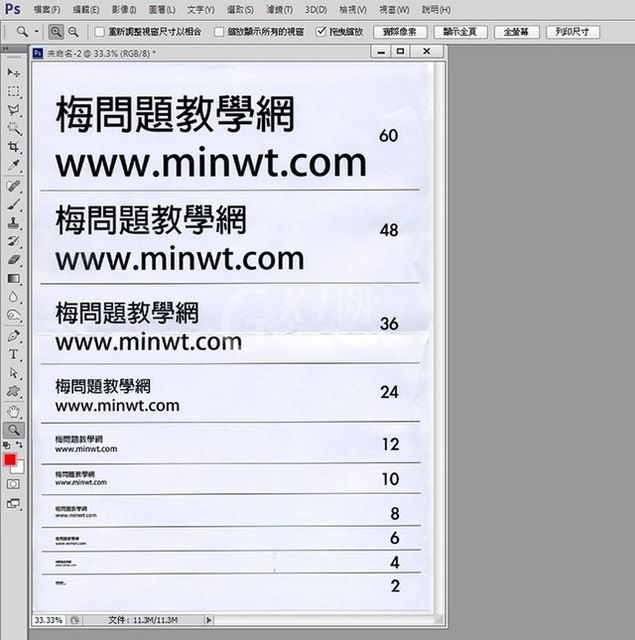
Task: Open the 影像(I) menu
Action: pos(124,10)
